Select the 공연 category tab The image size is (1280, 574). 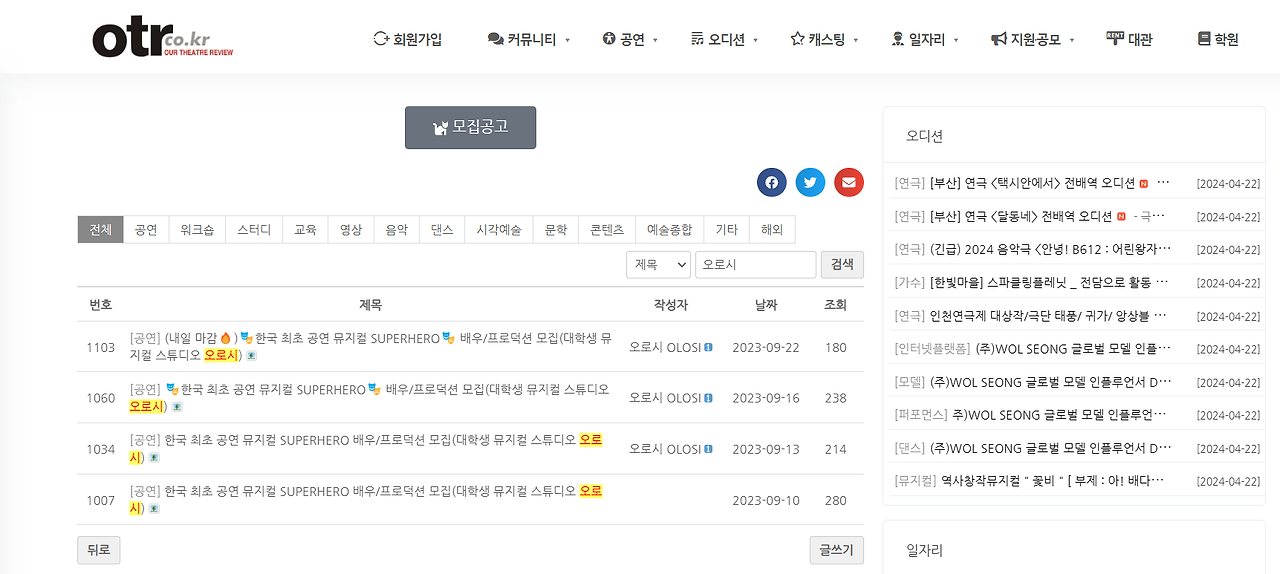(x=146, y=229)
